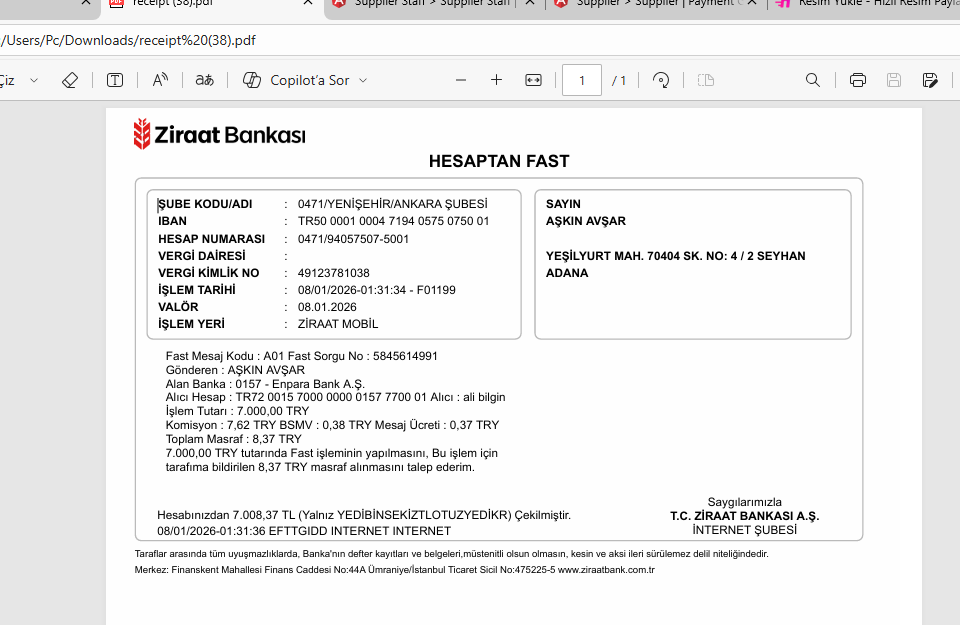Click T.C. ZİRAAT BANKASI A.Ş. signature
This screenshot has width=960, height=625.
[744, 516]
